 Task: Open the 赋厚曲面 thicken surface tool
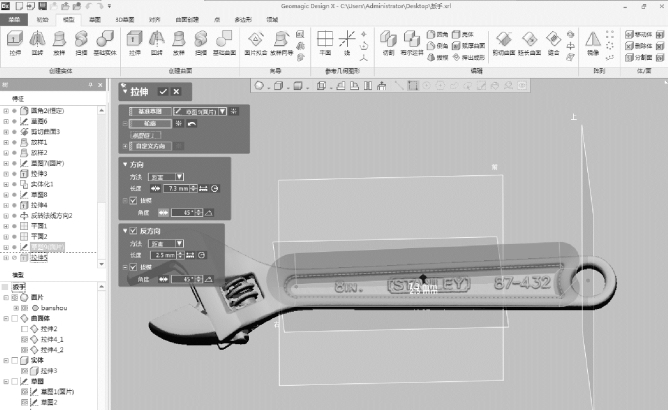point(468,46)
